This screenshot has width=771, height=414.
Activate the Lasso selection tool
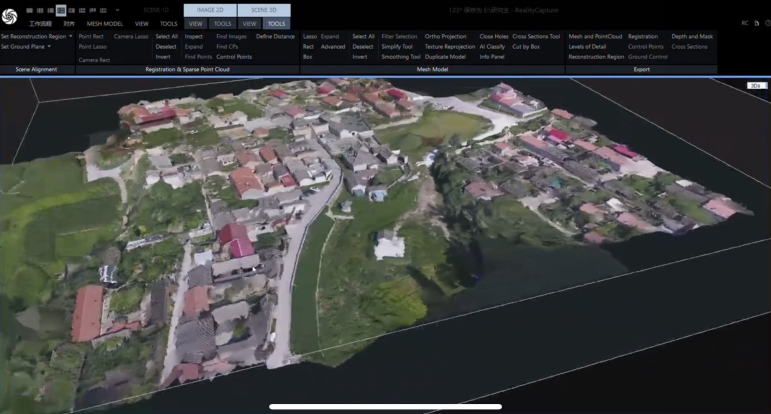pyautogui.click(x=309, y=36)
